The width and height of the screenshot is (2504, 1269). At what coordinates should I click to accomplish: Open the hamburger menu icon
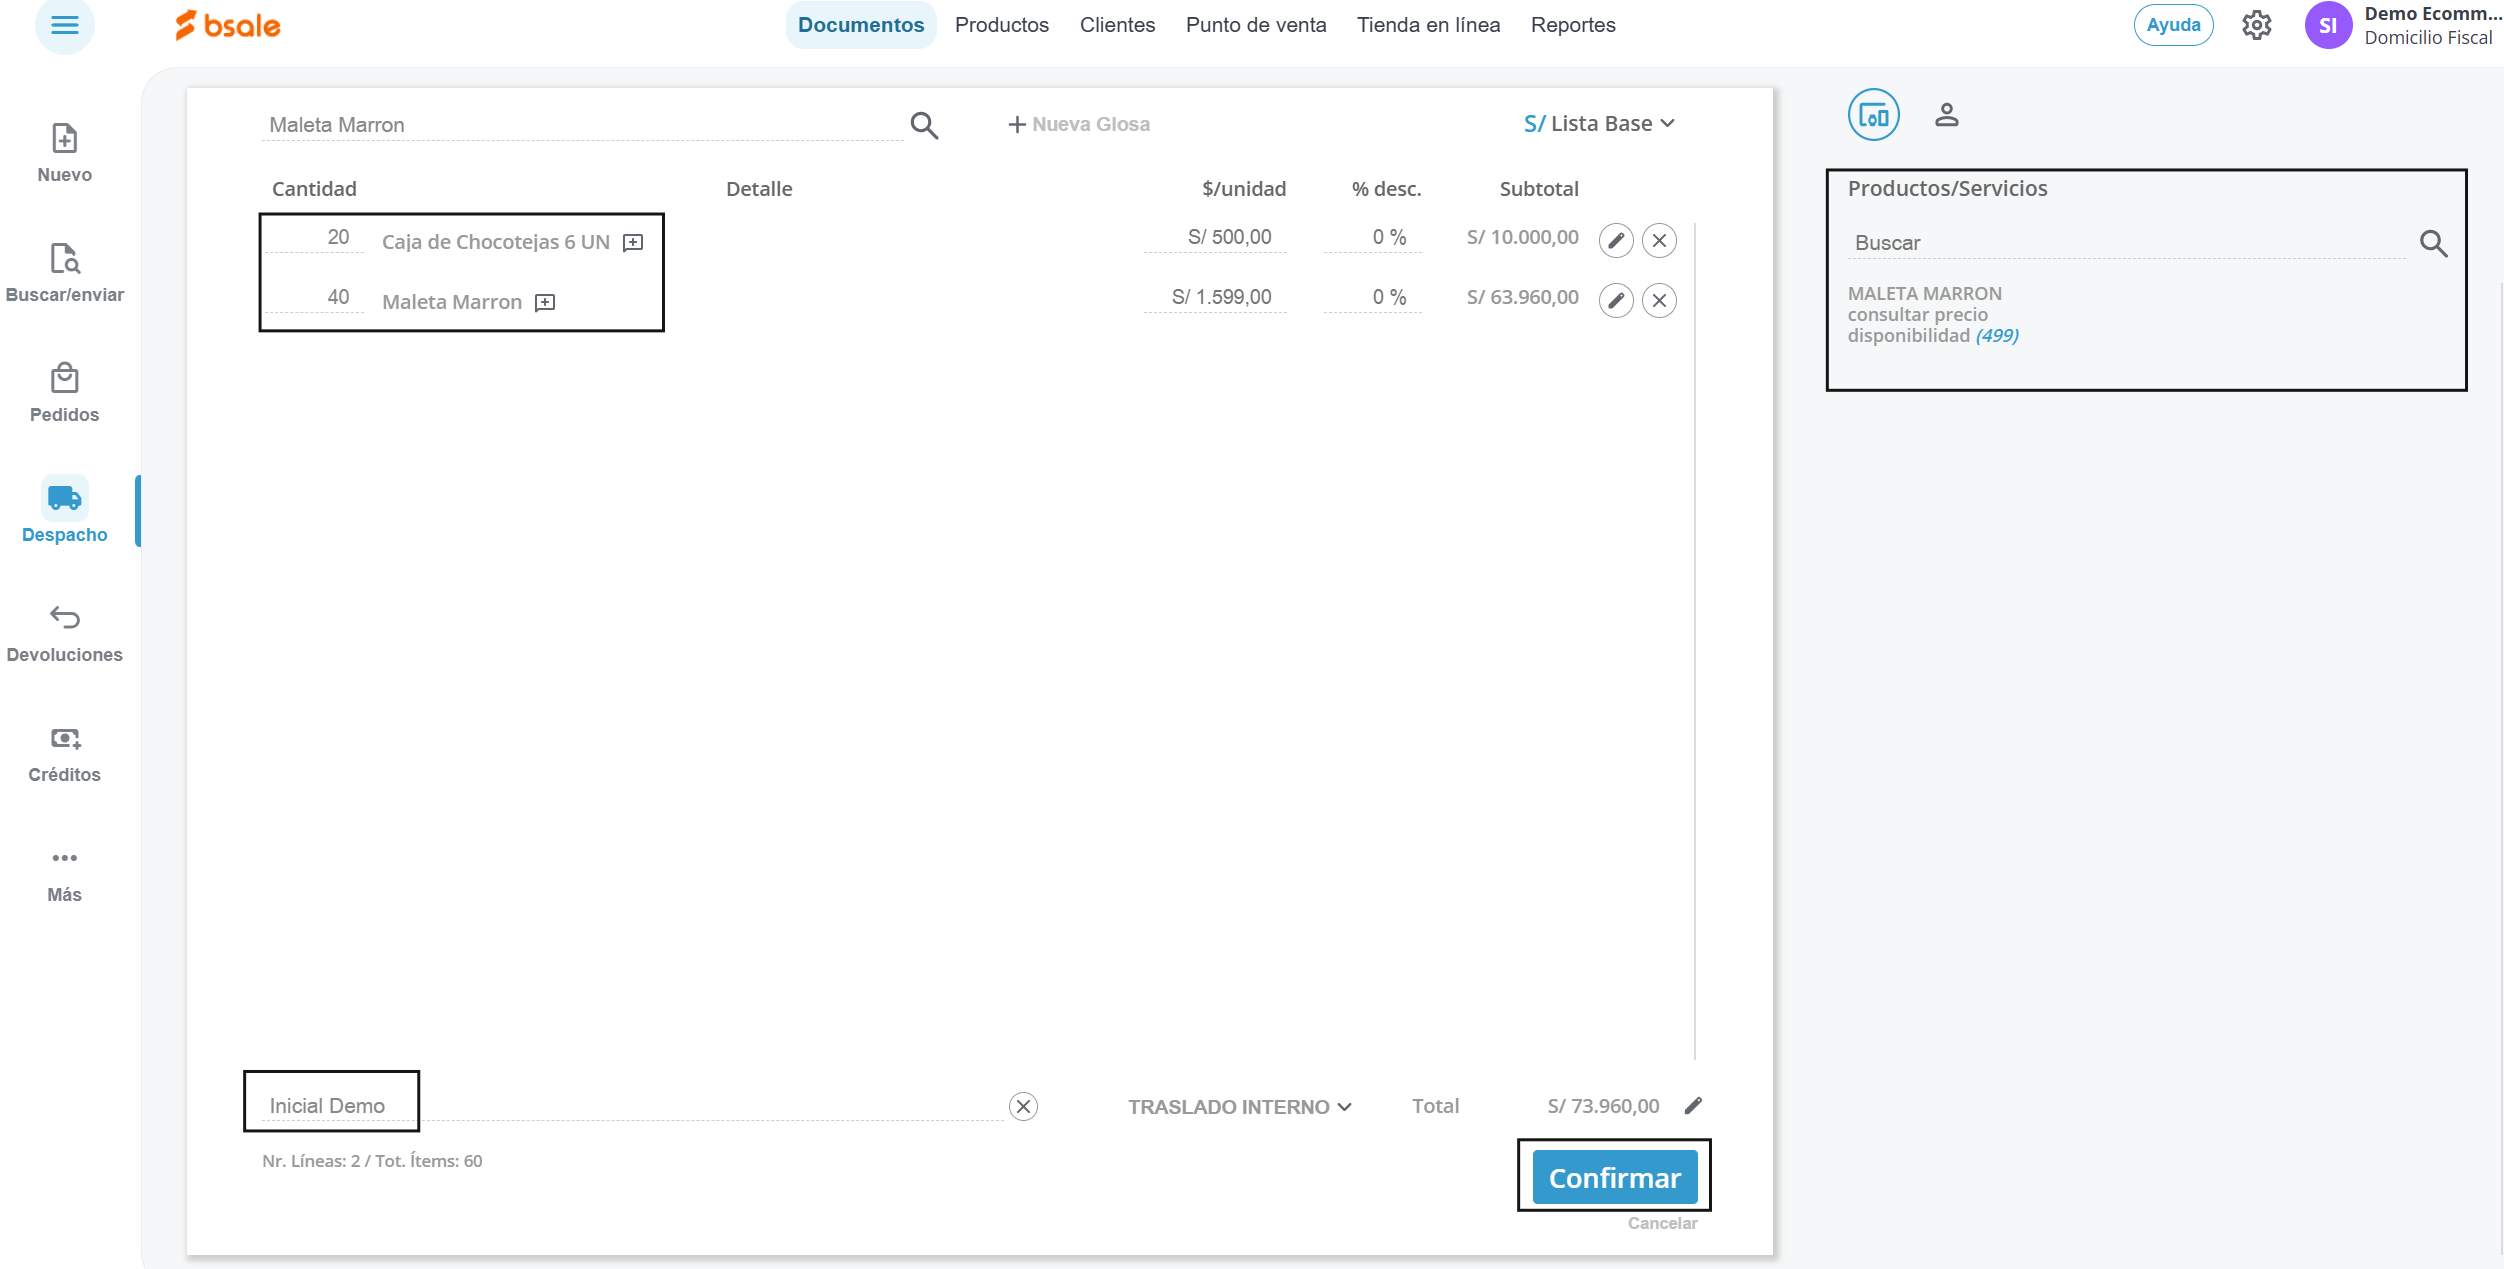coord(64,25)
